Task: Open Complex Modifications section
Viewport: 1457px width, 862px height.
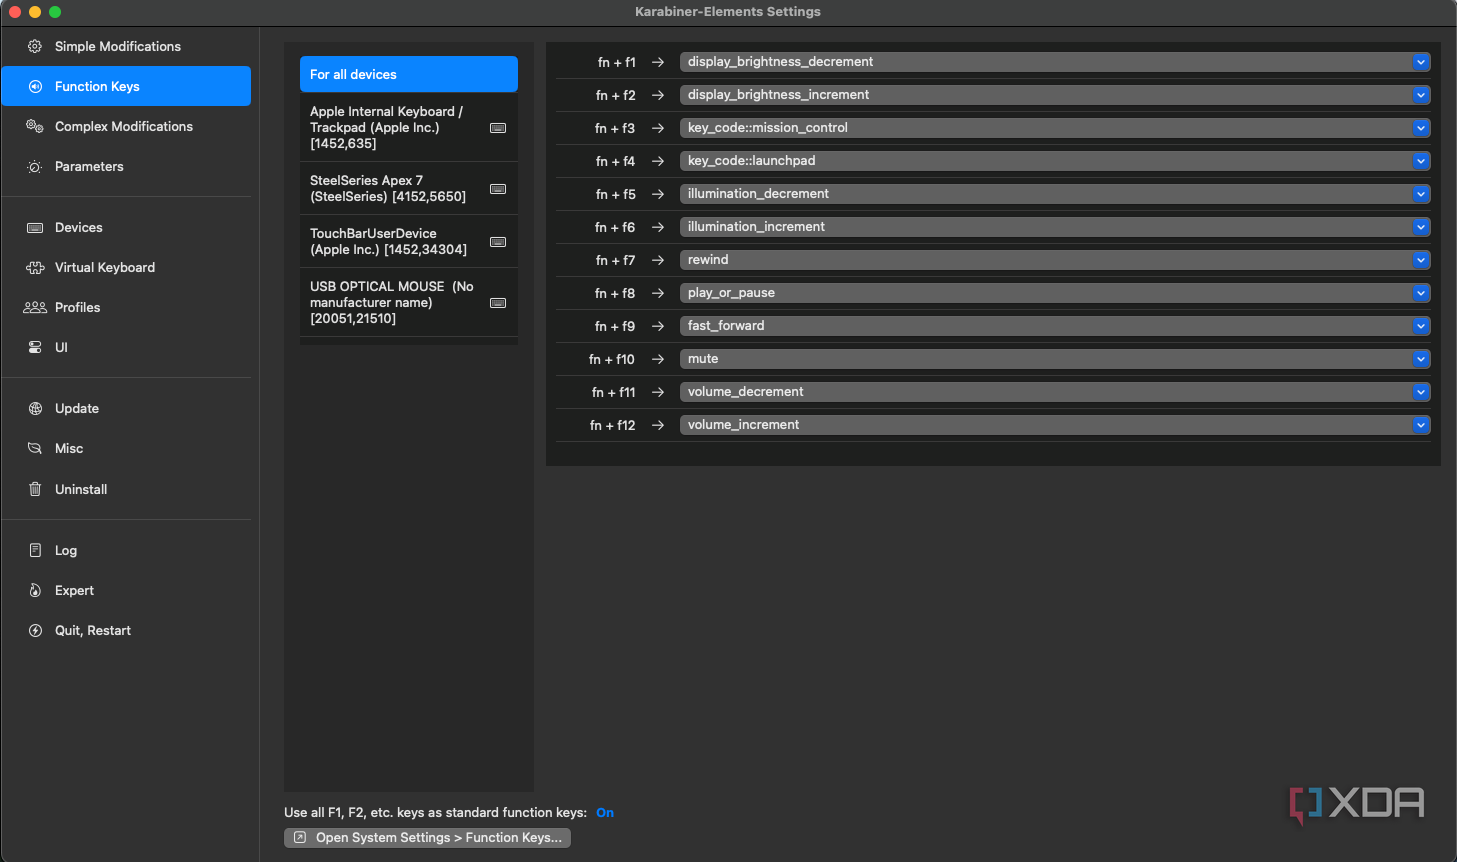Action: (126, 127)
